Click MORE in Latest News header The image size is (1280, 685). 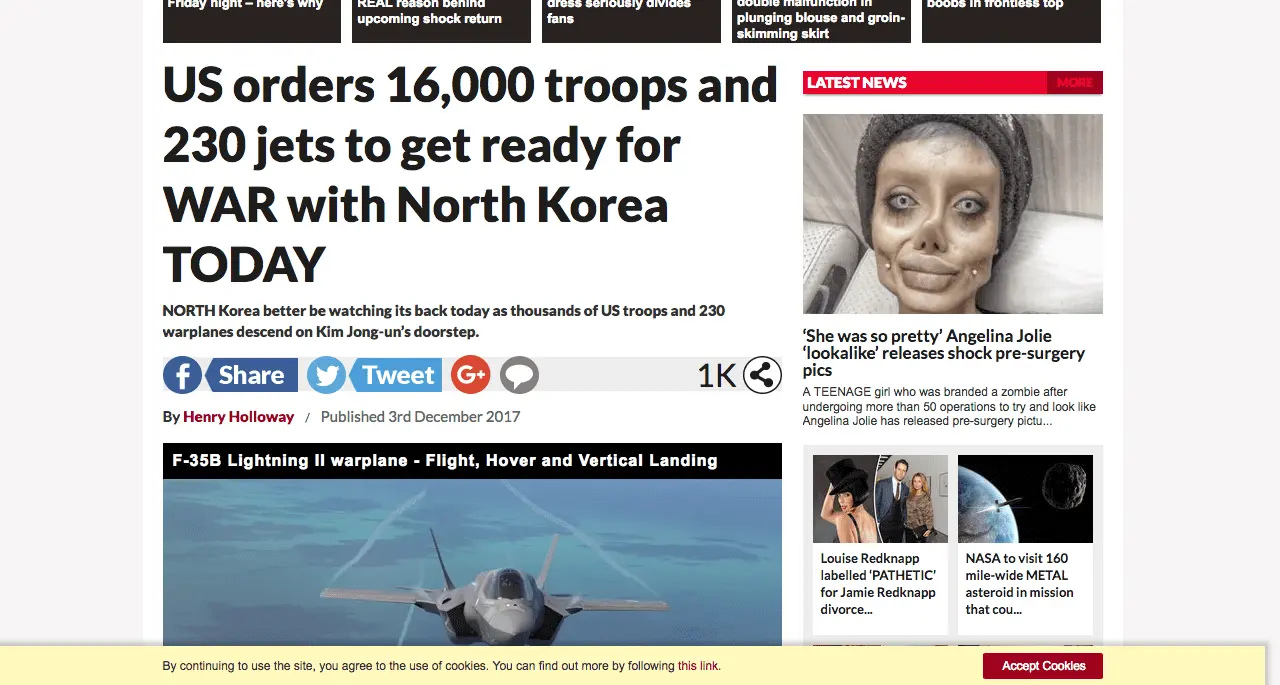pos(1074,83)
